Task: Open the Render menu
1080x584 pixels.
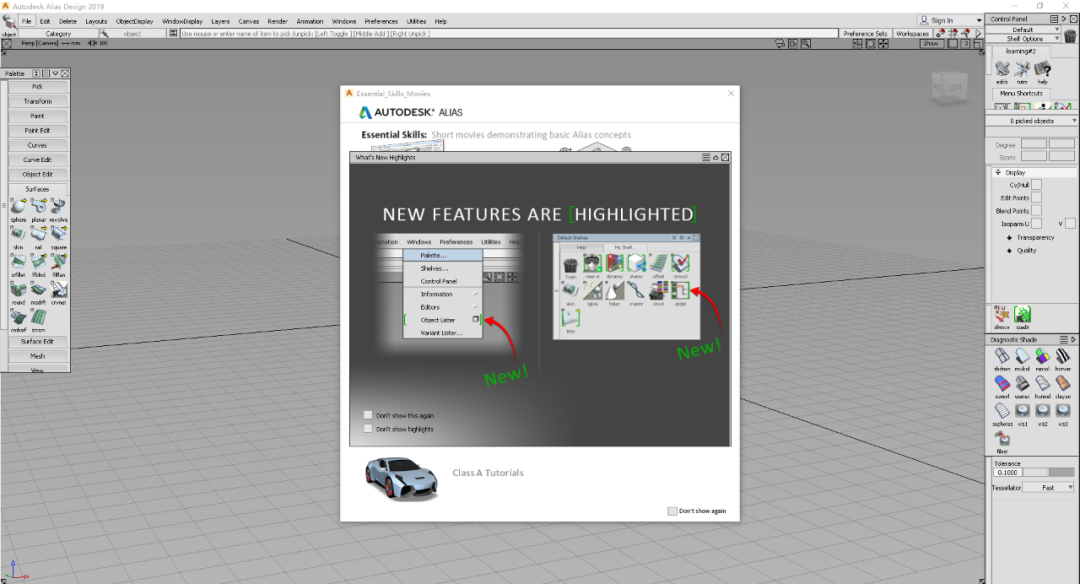Action: 278,21
